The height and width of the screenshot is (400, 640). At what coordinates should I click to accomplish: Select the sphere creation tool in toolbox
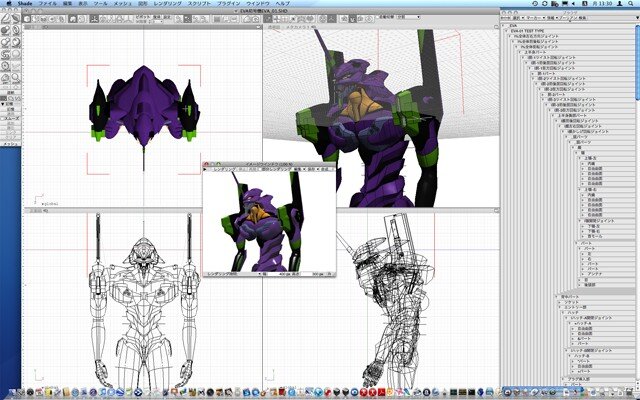5,30
